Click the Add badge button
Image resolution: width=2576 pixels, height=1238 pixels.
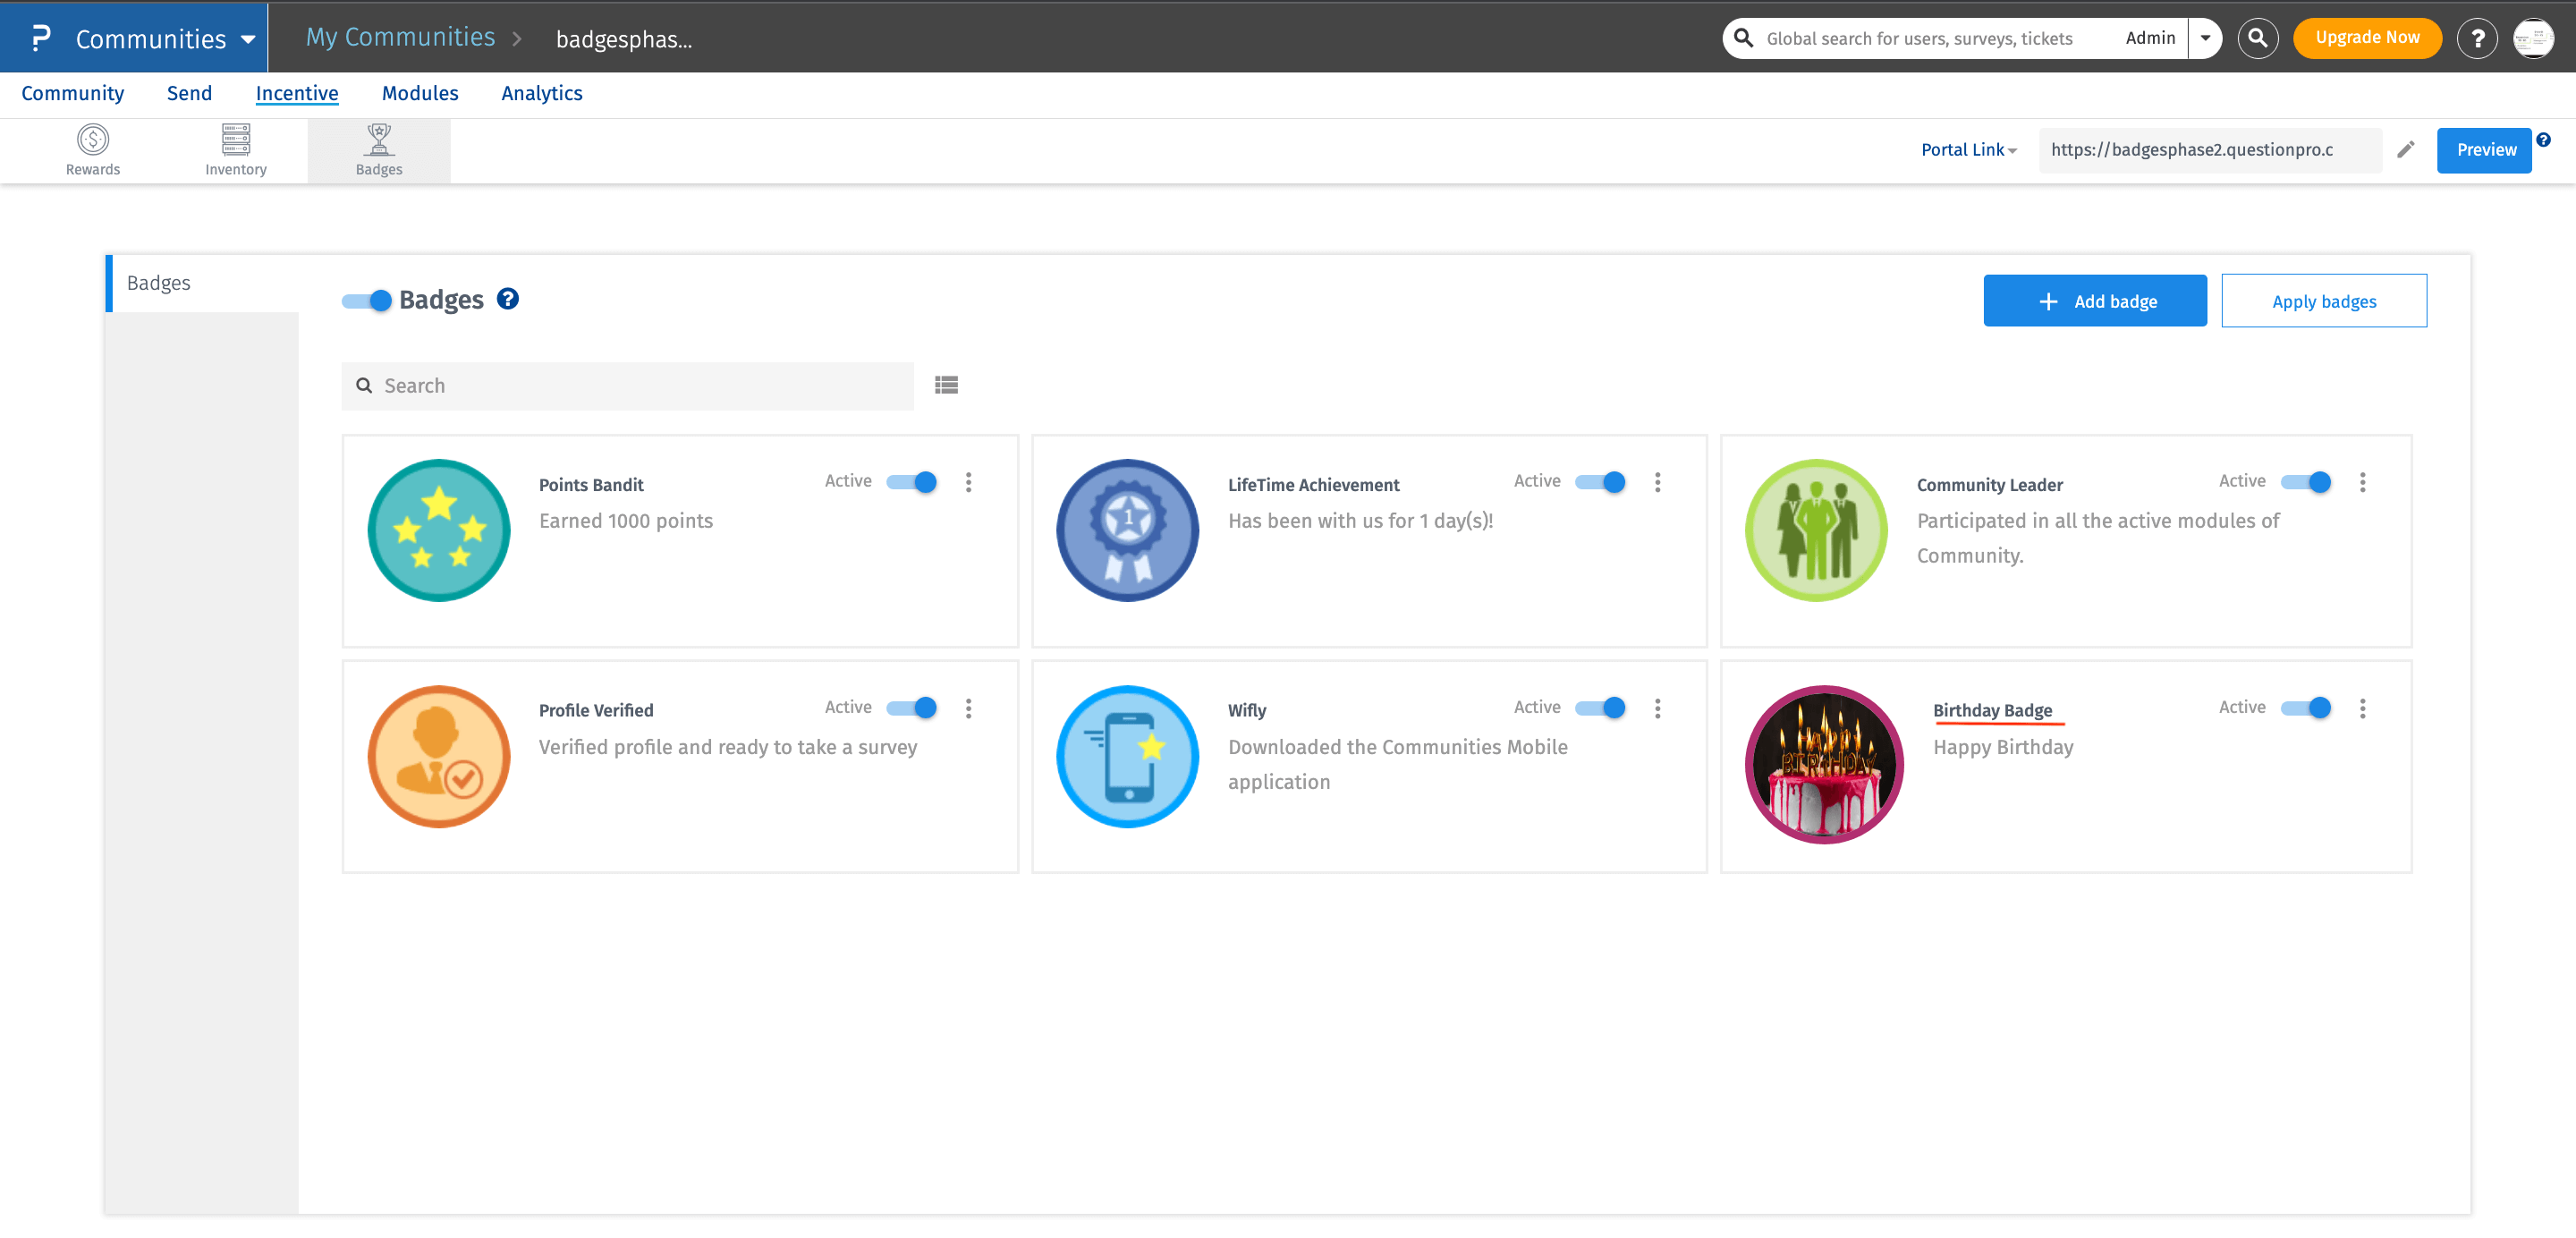2094,301
